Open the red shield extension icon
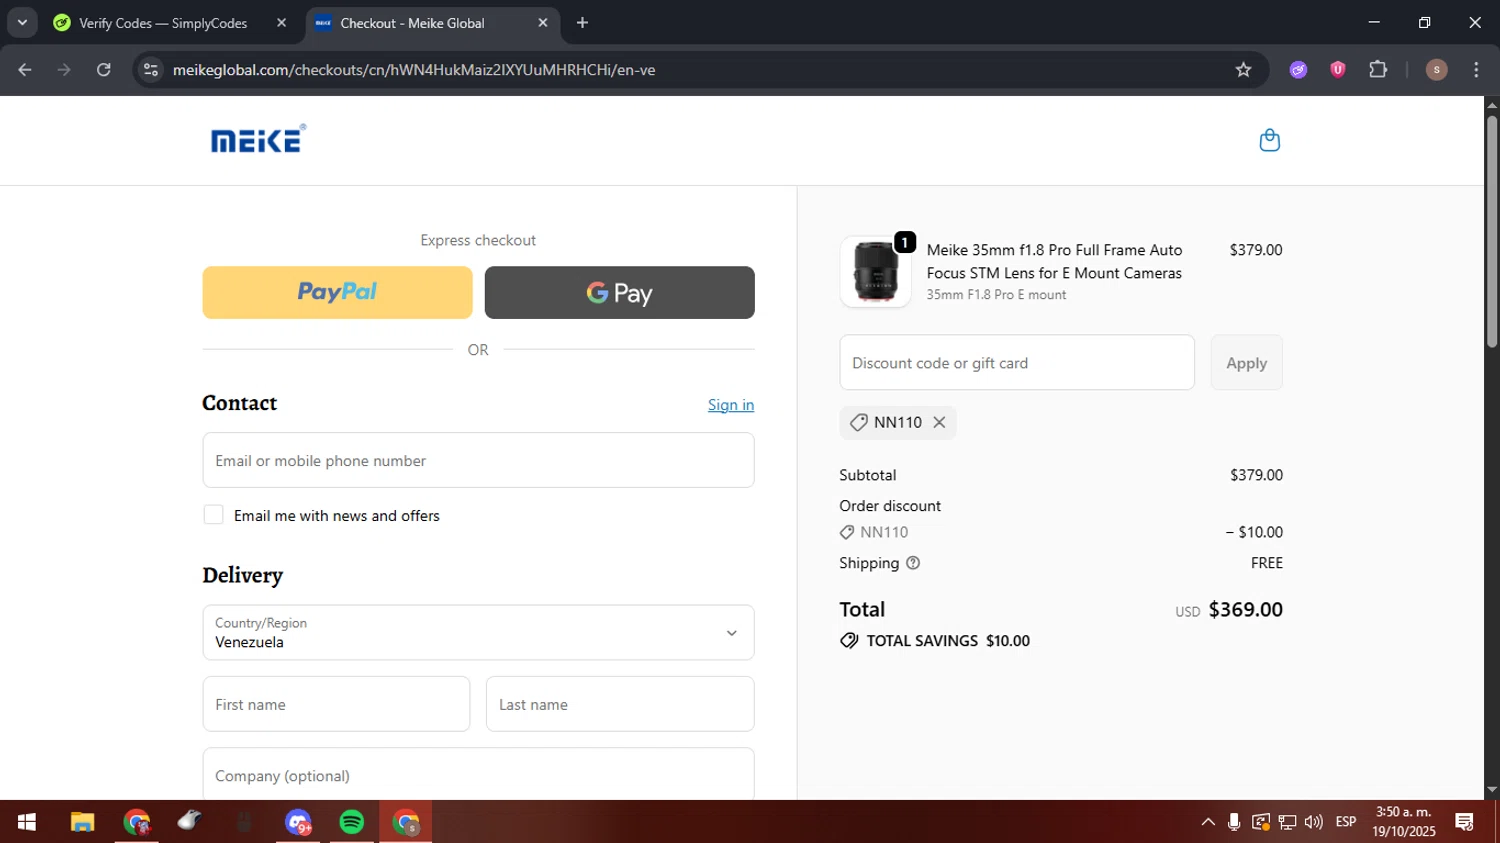The width and height of the screenshot is (1500, 843). 1337,70
